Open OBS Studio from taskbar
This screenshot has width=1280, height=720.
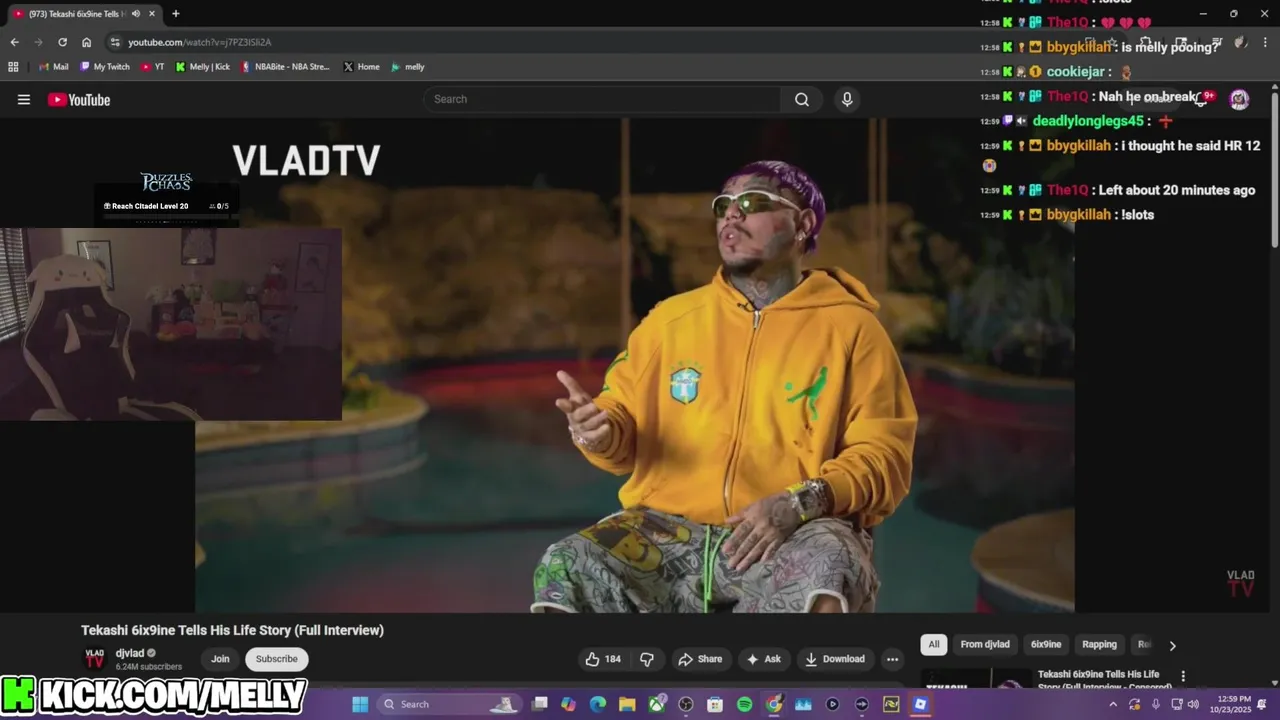tap(686, 704)
